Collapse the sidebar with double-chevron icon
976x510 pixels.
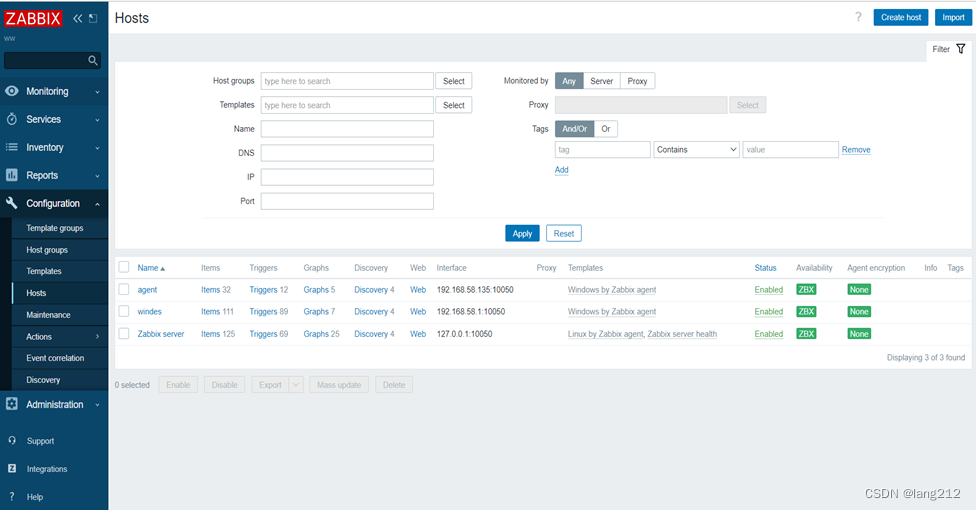[77, 19]
